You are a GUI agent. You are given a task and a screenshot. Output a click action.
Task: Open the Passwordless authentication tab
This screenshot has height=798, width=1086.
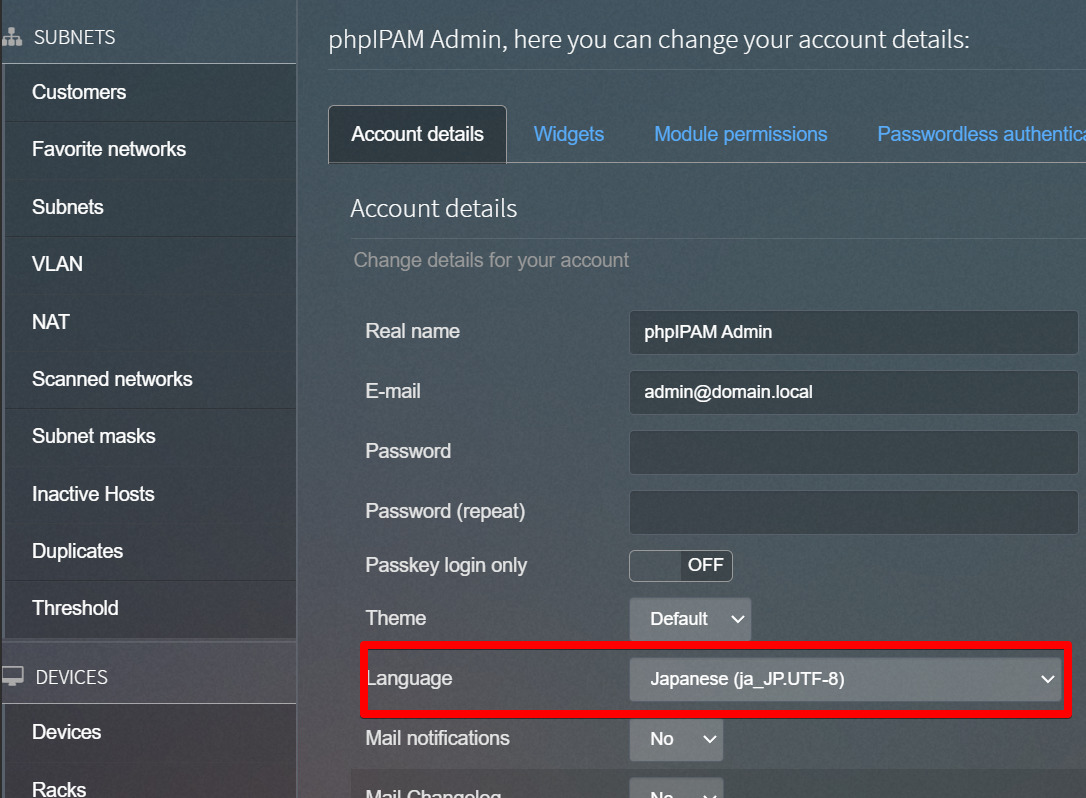click(981, 134)
